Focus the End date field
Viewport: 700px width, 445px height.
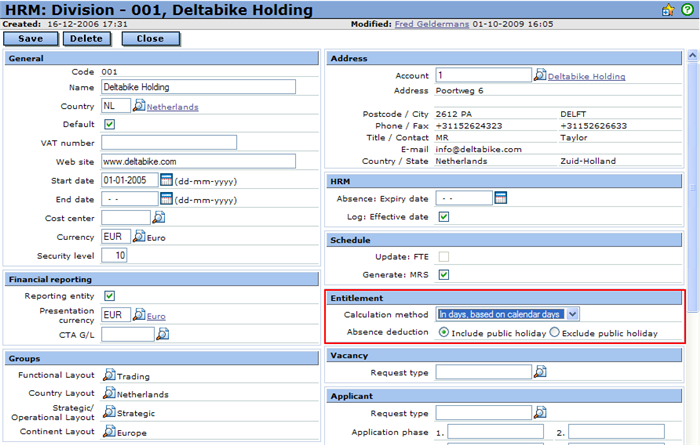tap(129, 199)
